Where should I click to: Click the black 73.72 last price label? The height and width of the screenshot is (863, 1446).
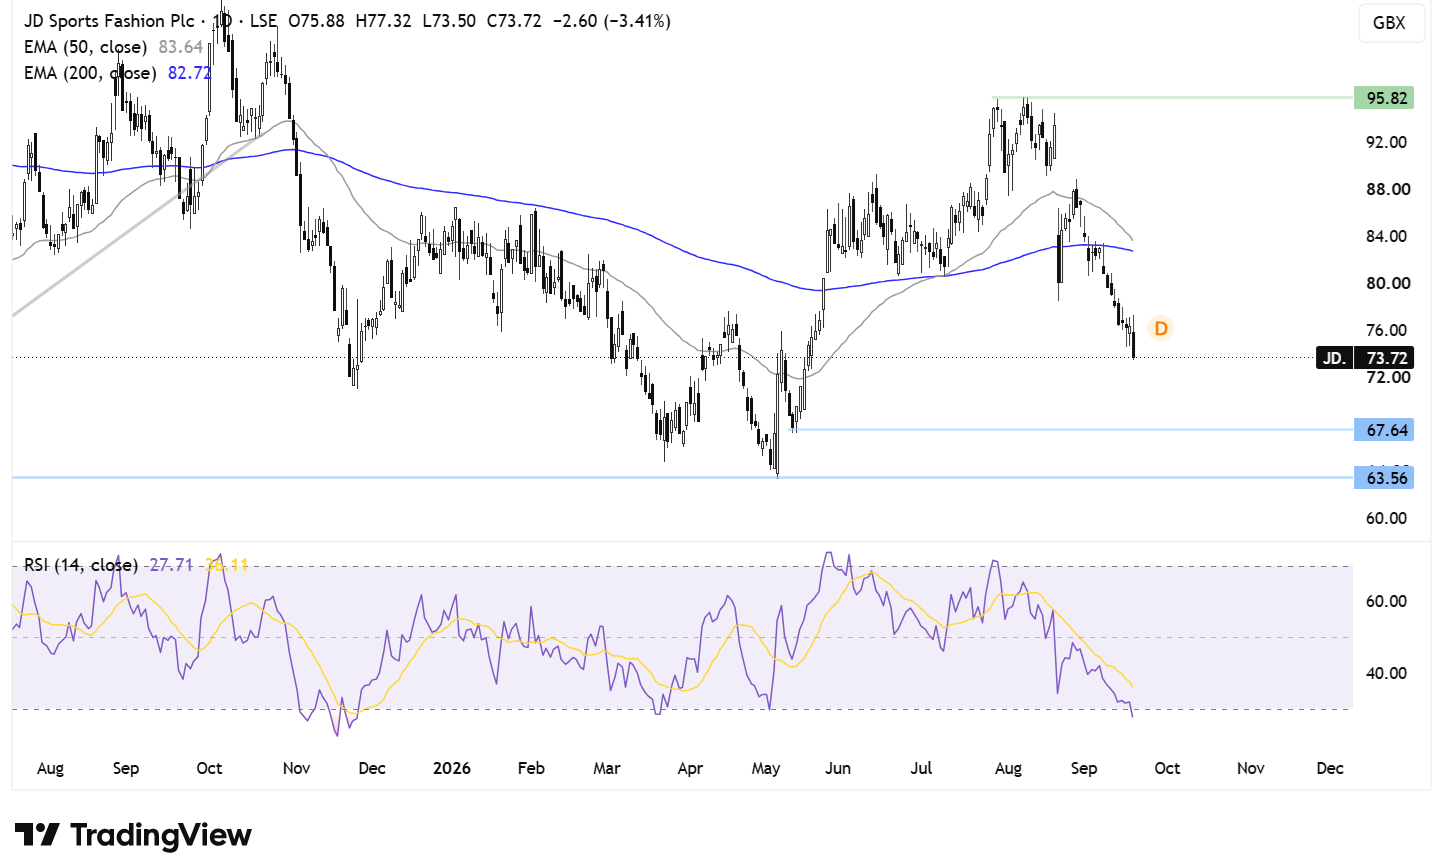tap(1384, 358)
